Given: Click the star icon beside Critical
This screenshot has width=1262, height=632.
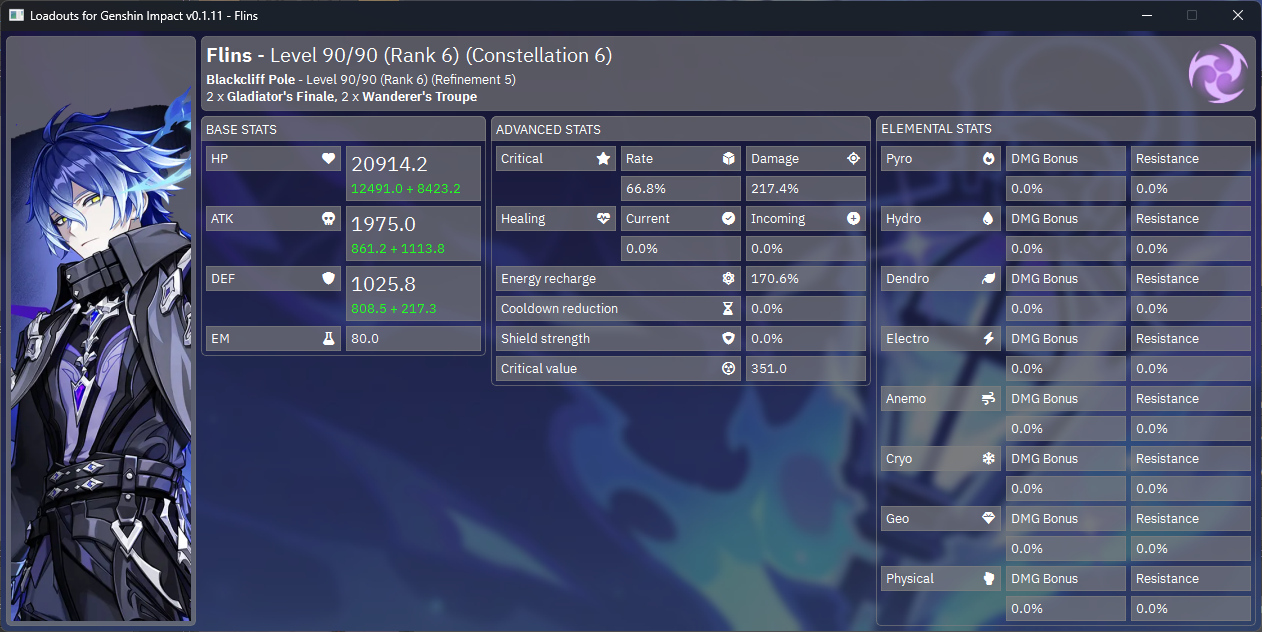Looking at the screenshot, I should click(x=603, y=159).
